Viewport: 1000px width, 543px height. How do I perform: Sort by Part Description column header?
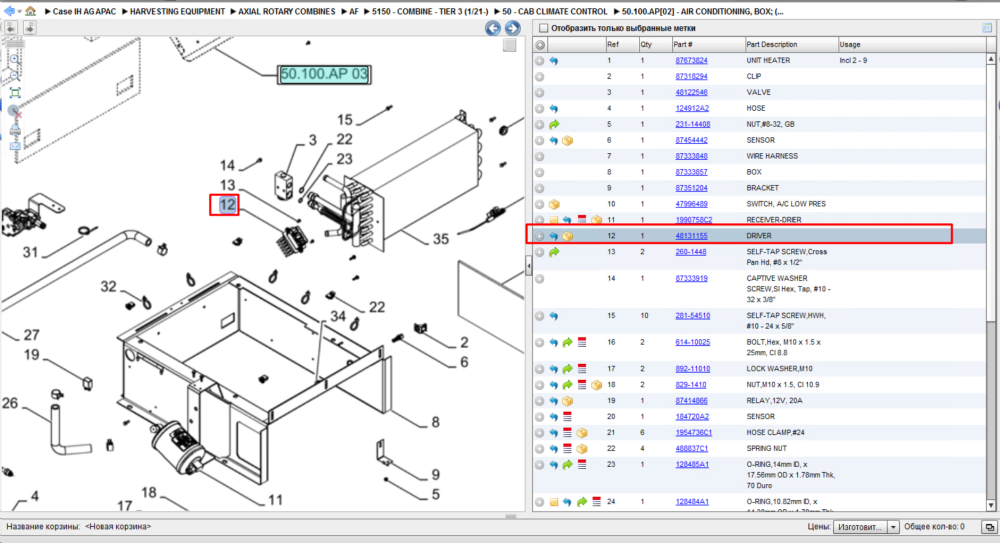[791, 45]
